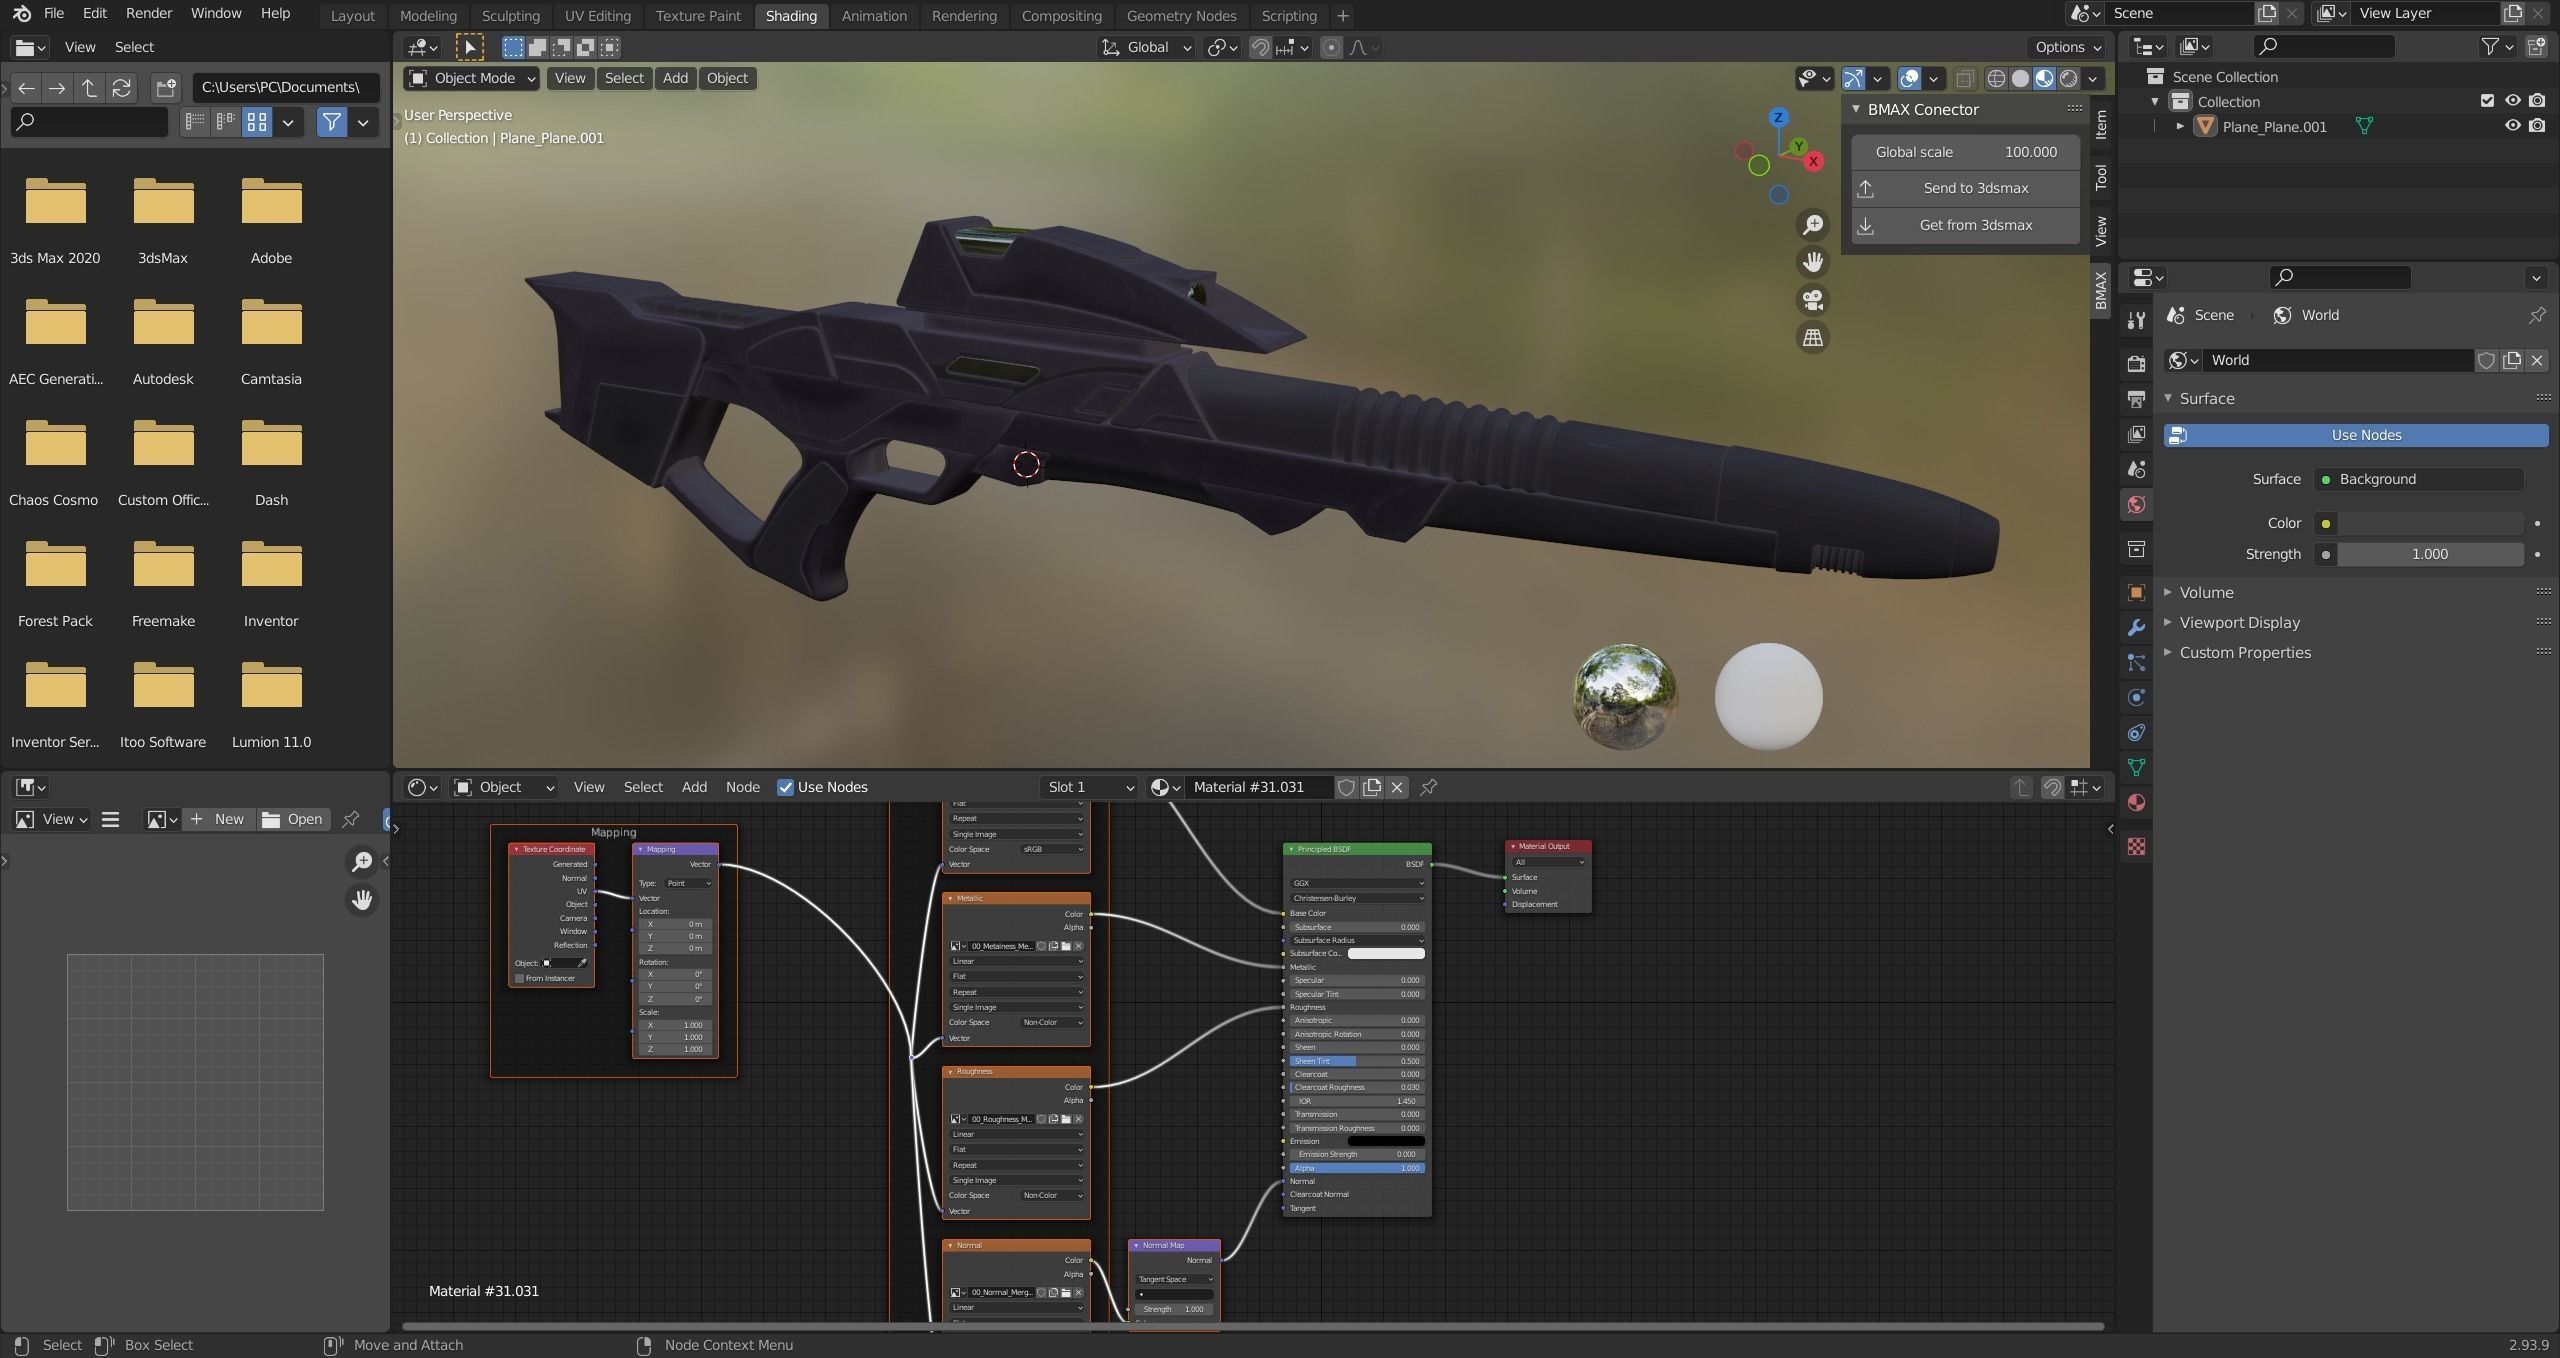
Task: Toggle Use Nodes checkbox in node editor
Action: (x=785, y=787)
